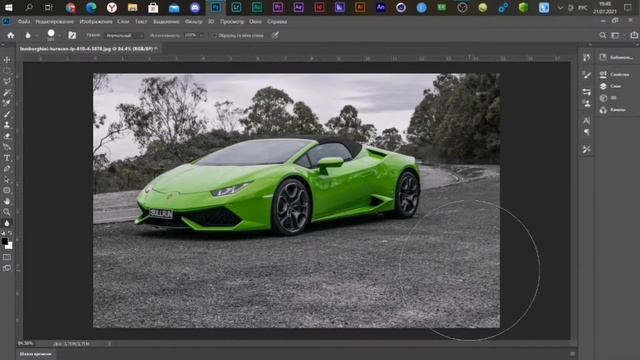Viewport: 640px width, 360px height.
Task: Open Premiere Pro from the taskbar
Action: coord(278,7)
